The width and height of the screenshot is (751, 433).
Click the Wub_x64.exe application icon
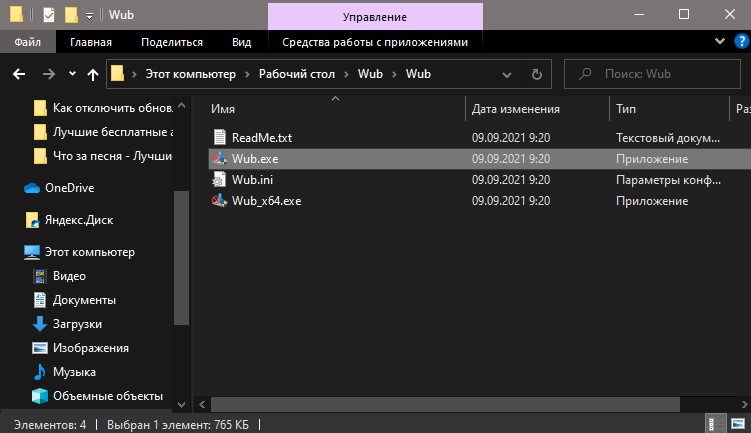tap(219, 201)
